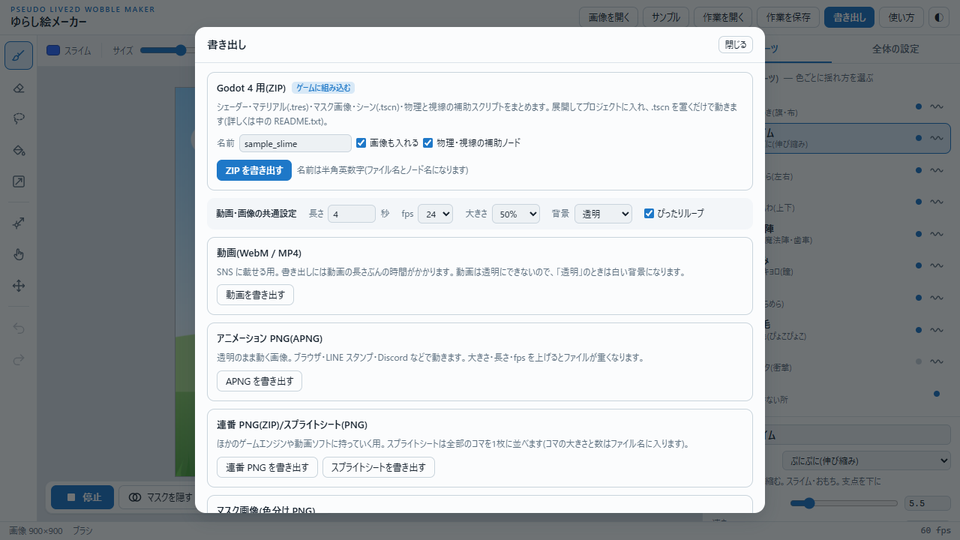Viewport: 960px width, 540px height.
Task: Toggle the blue dot on the ない所 row
Action: coord(937,394)
